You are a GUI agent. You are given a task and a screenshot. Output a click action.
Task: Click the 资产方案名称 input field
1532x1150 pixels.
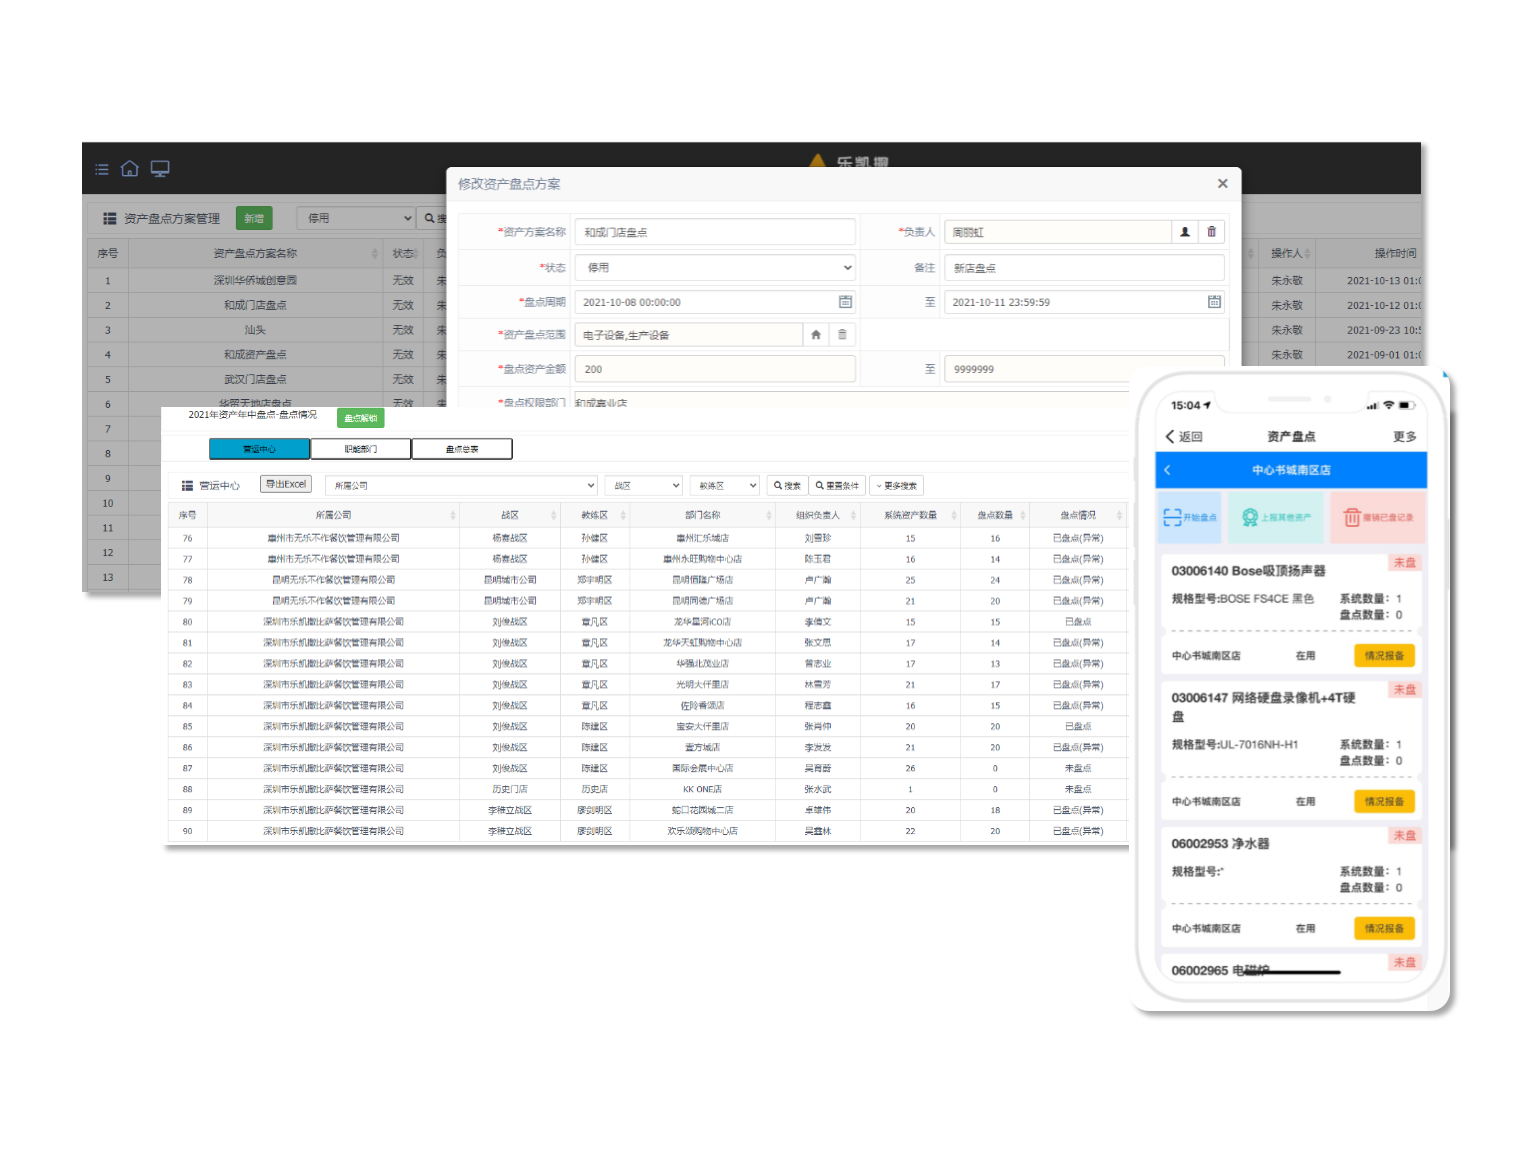coord(714,232)
